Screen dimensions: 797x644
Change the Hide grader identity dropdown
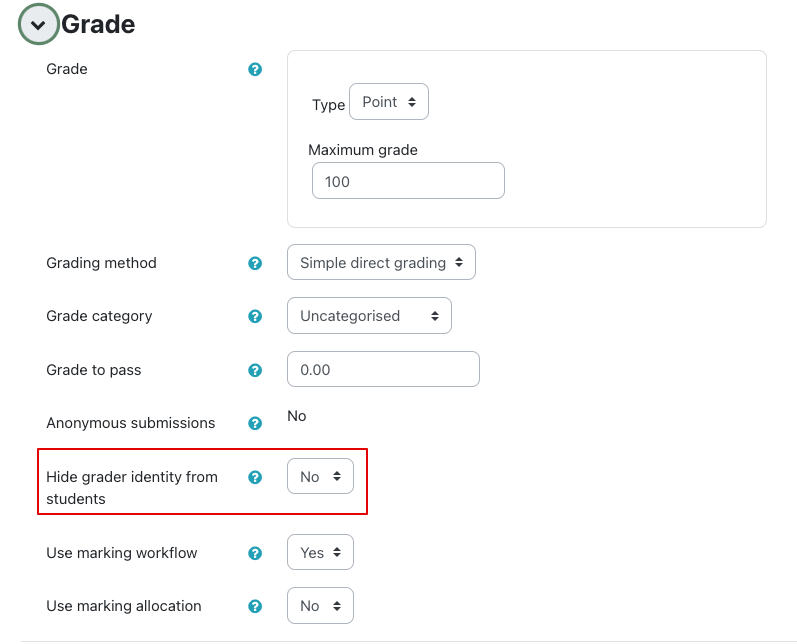(320, 477)
